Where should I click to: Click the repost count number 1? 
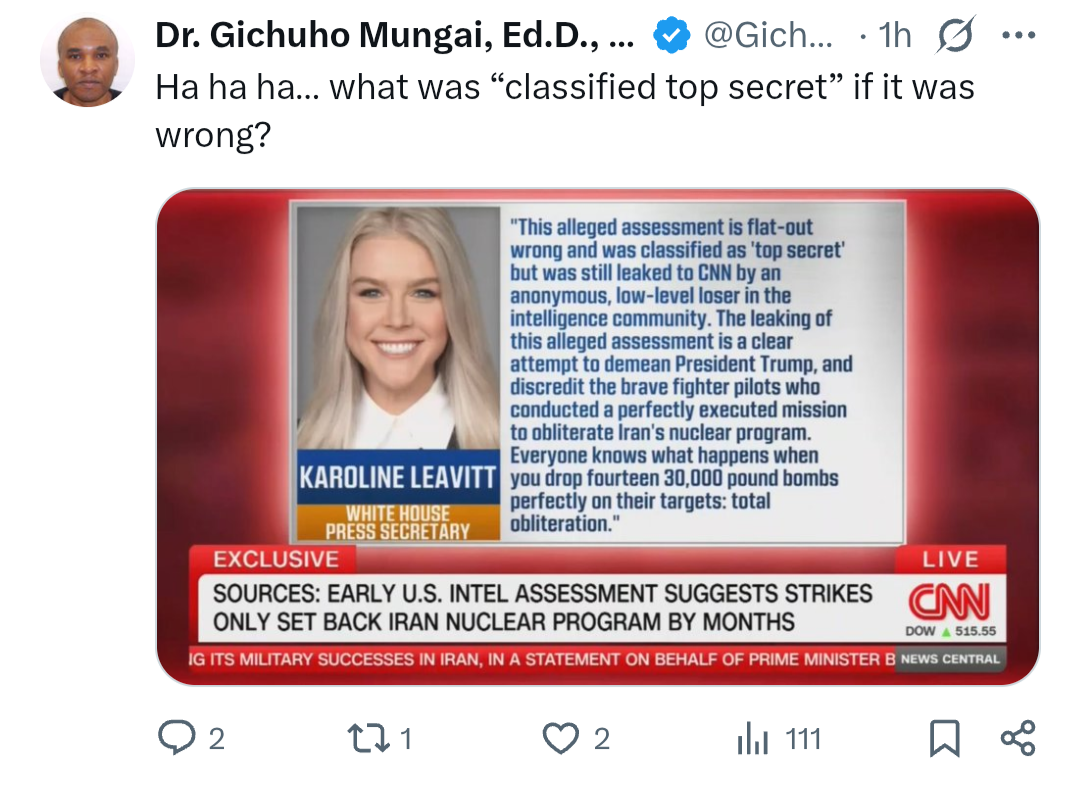pyautogui.click(x=406, y=739)
